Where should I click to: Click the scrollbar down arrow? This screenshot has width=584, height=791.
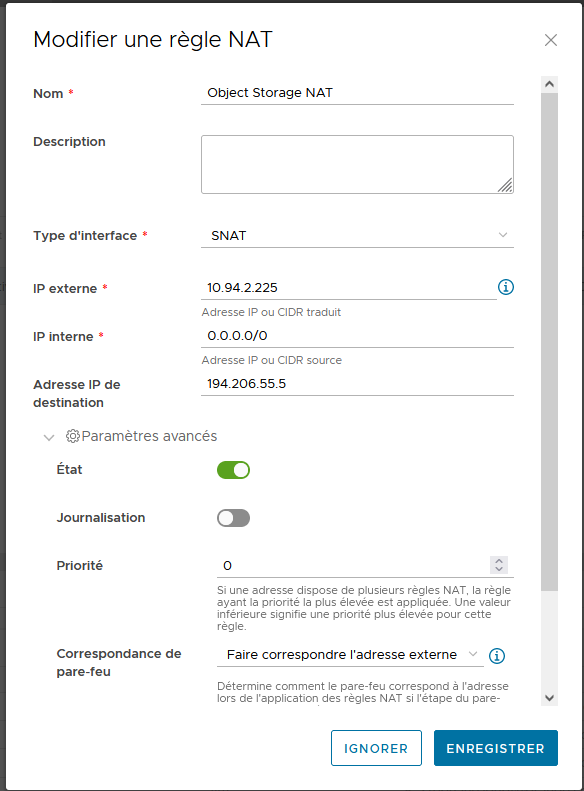[x=549, y=698]
